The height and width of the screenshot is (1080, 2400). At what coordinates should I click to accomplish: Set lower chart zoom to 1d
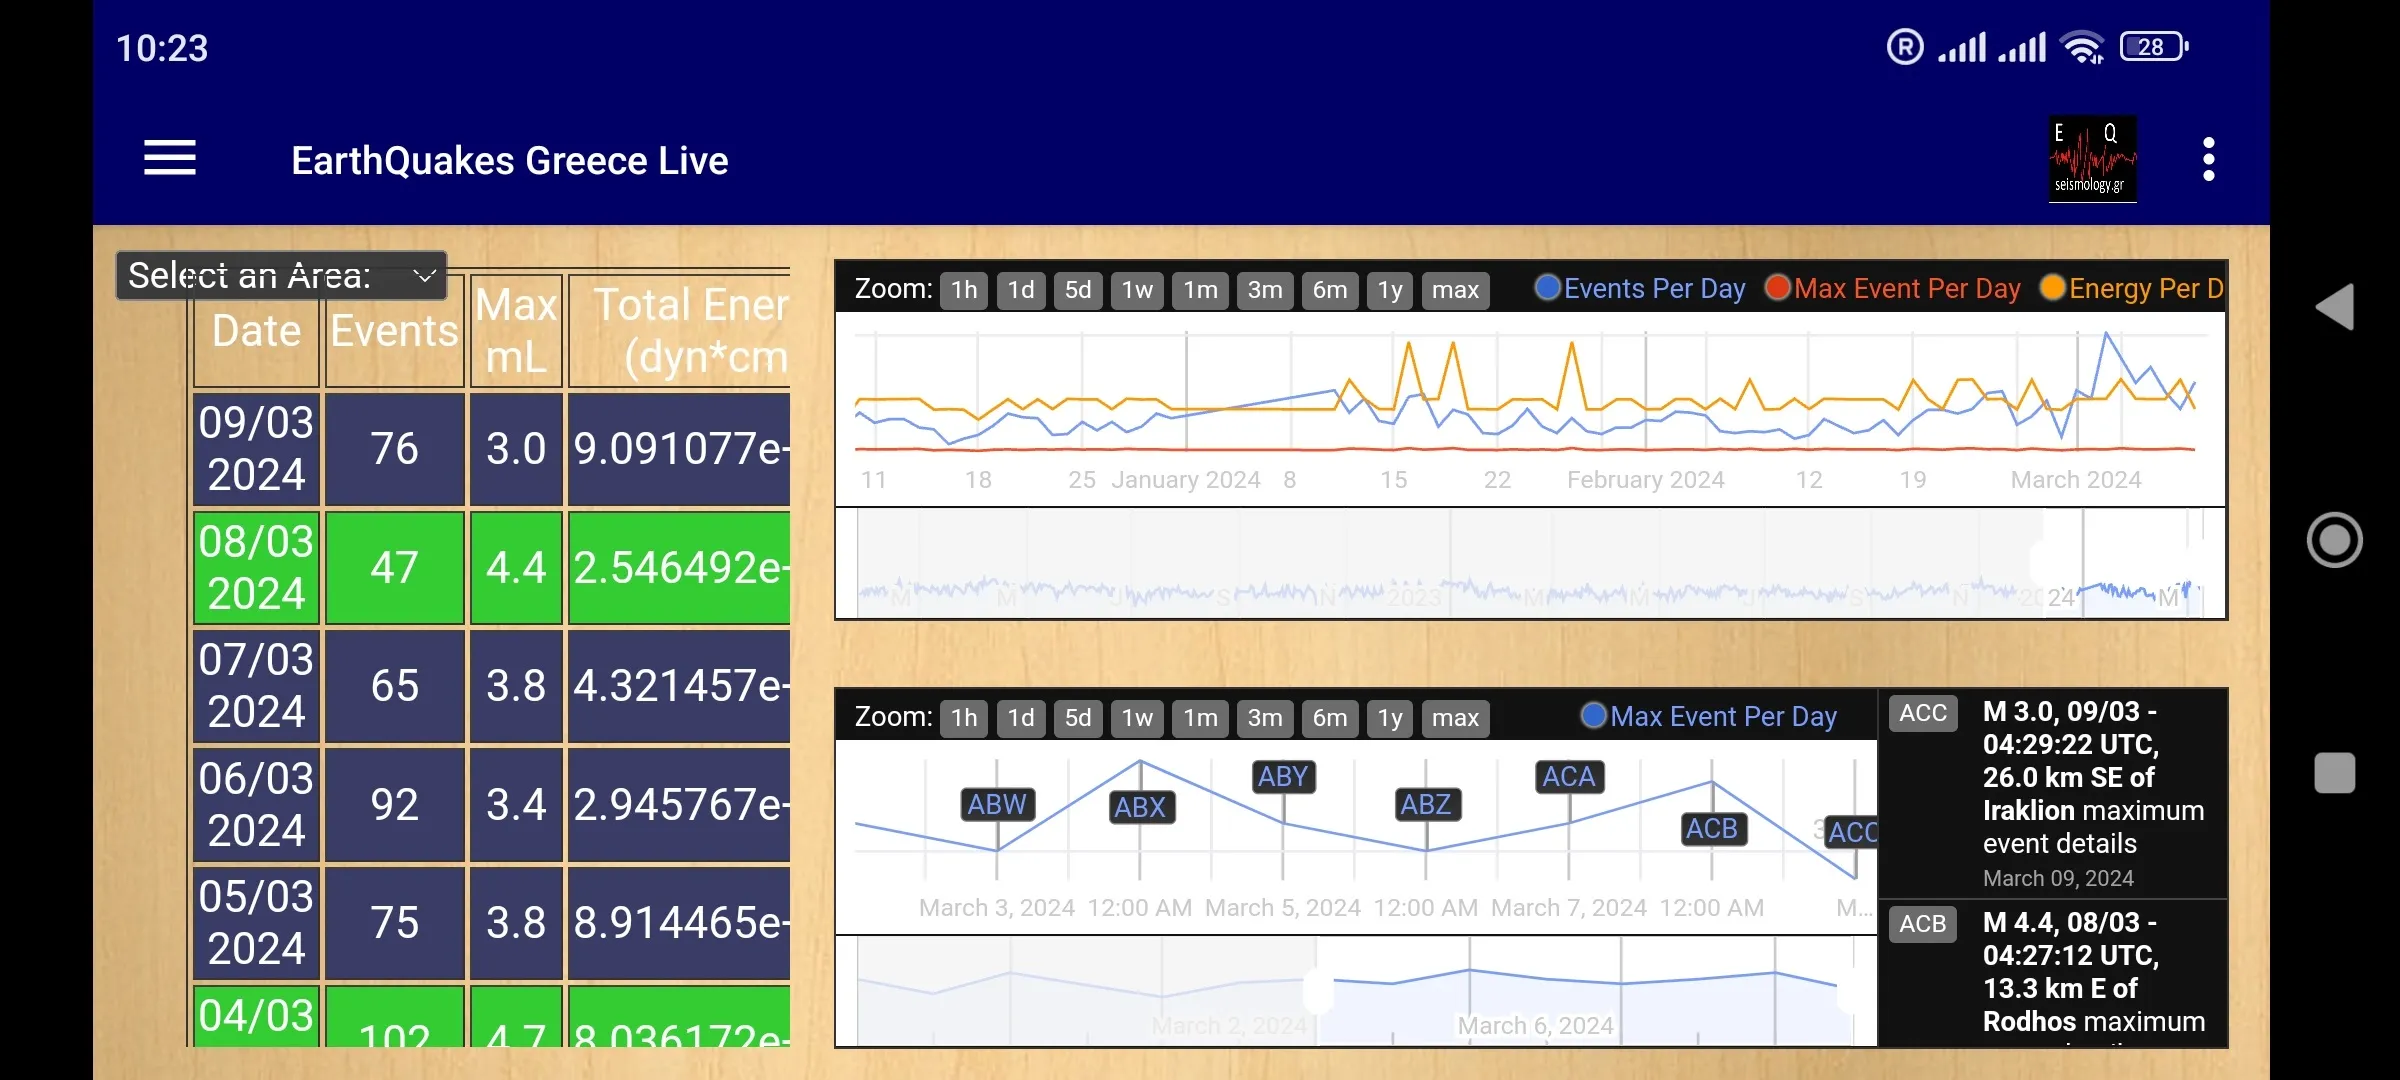tap(1021, 718)
